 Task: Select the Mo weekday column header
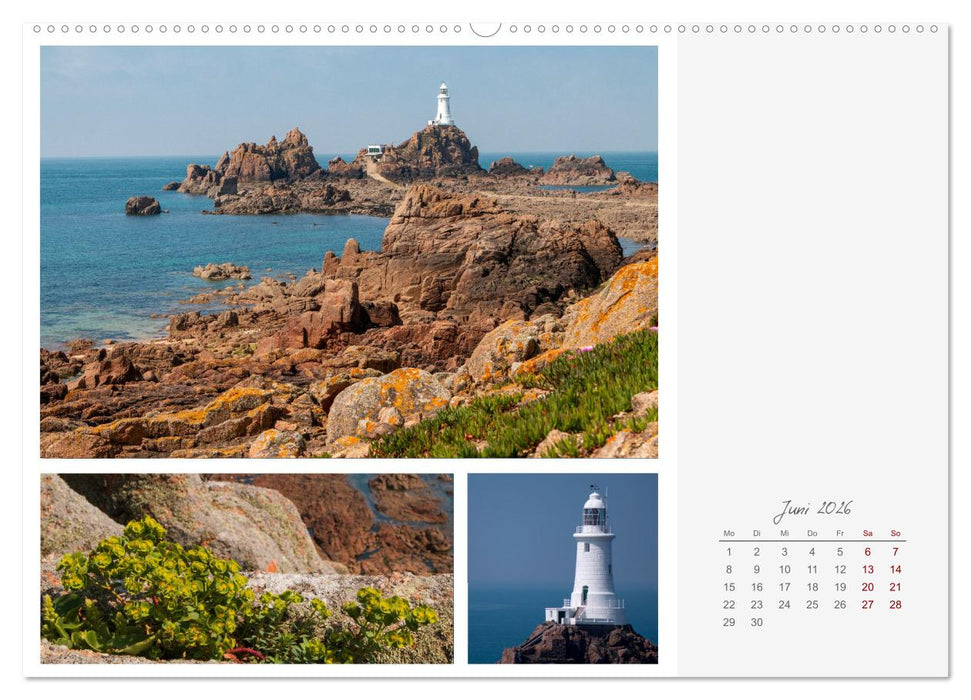click(x=729, y=533)
